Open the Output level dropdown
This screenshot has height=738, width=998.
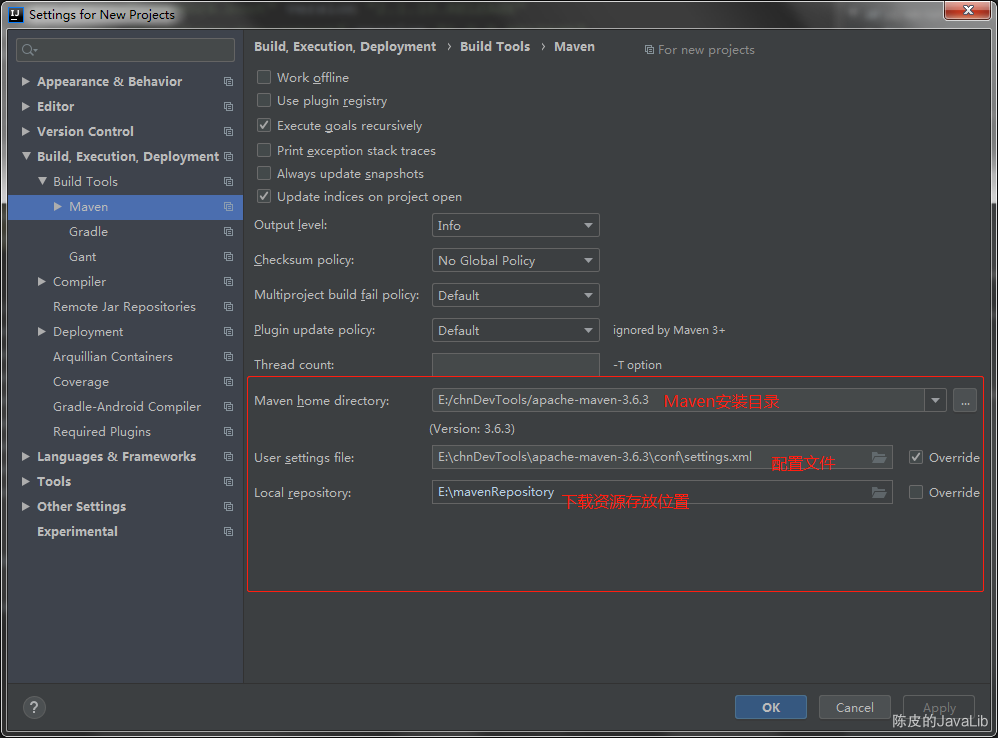tap(516, 225)
